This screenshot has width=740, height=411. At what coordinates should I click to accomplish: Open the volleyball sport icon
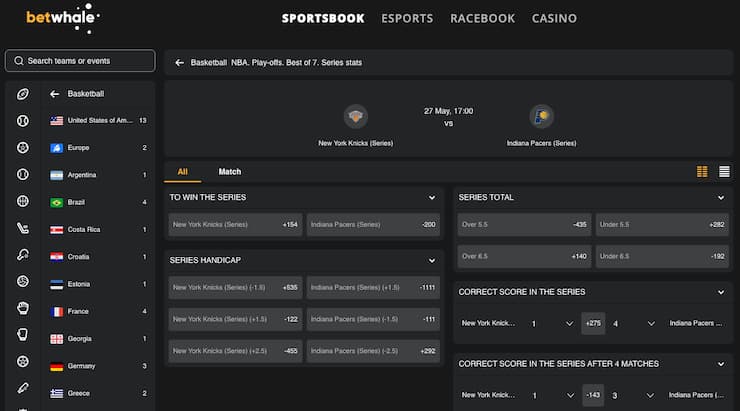coord(23,281)
